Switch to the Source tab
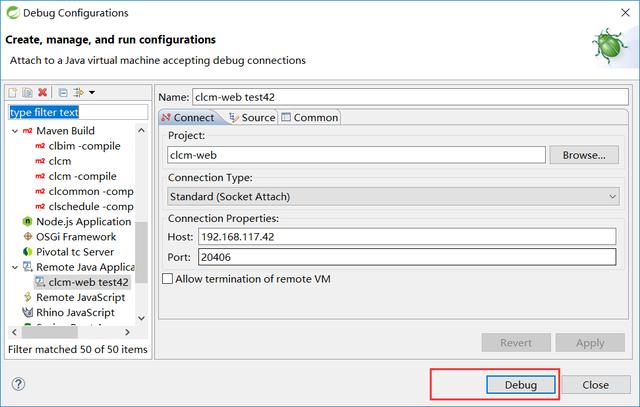Viewport: 640px width, 407px height. (252, 117)
